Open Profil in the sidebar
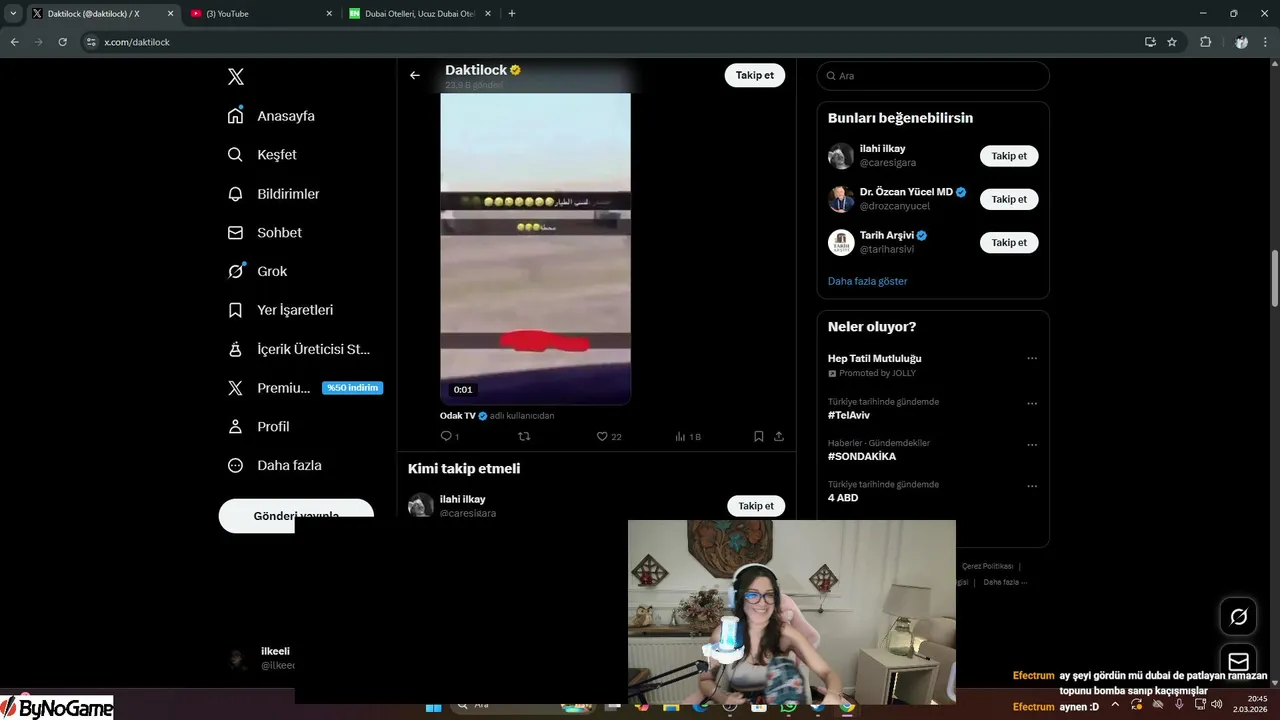The width and height of the screenshot is (1280, 720). [x=259, y=426]
